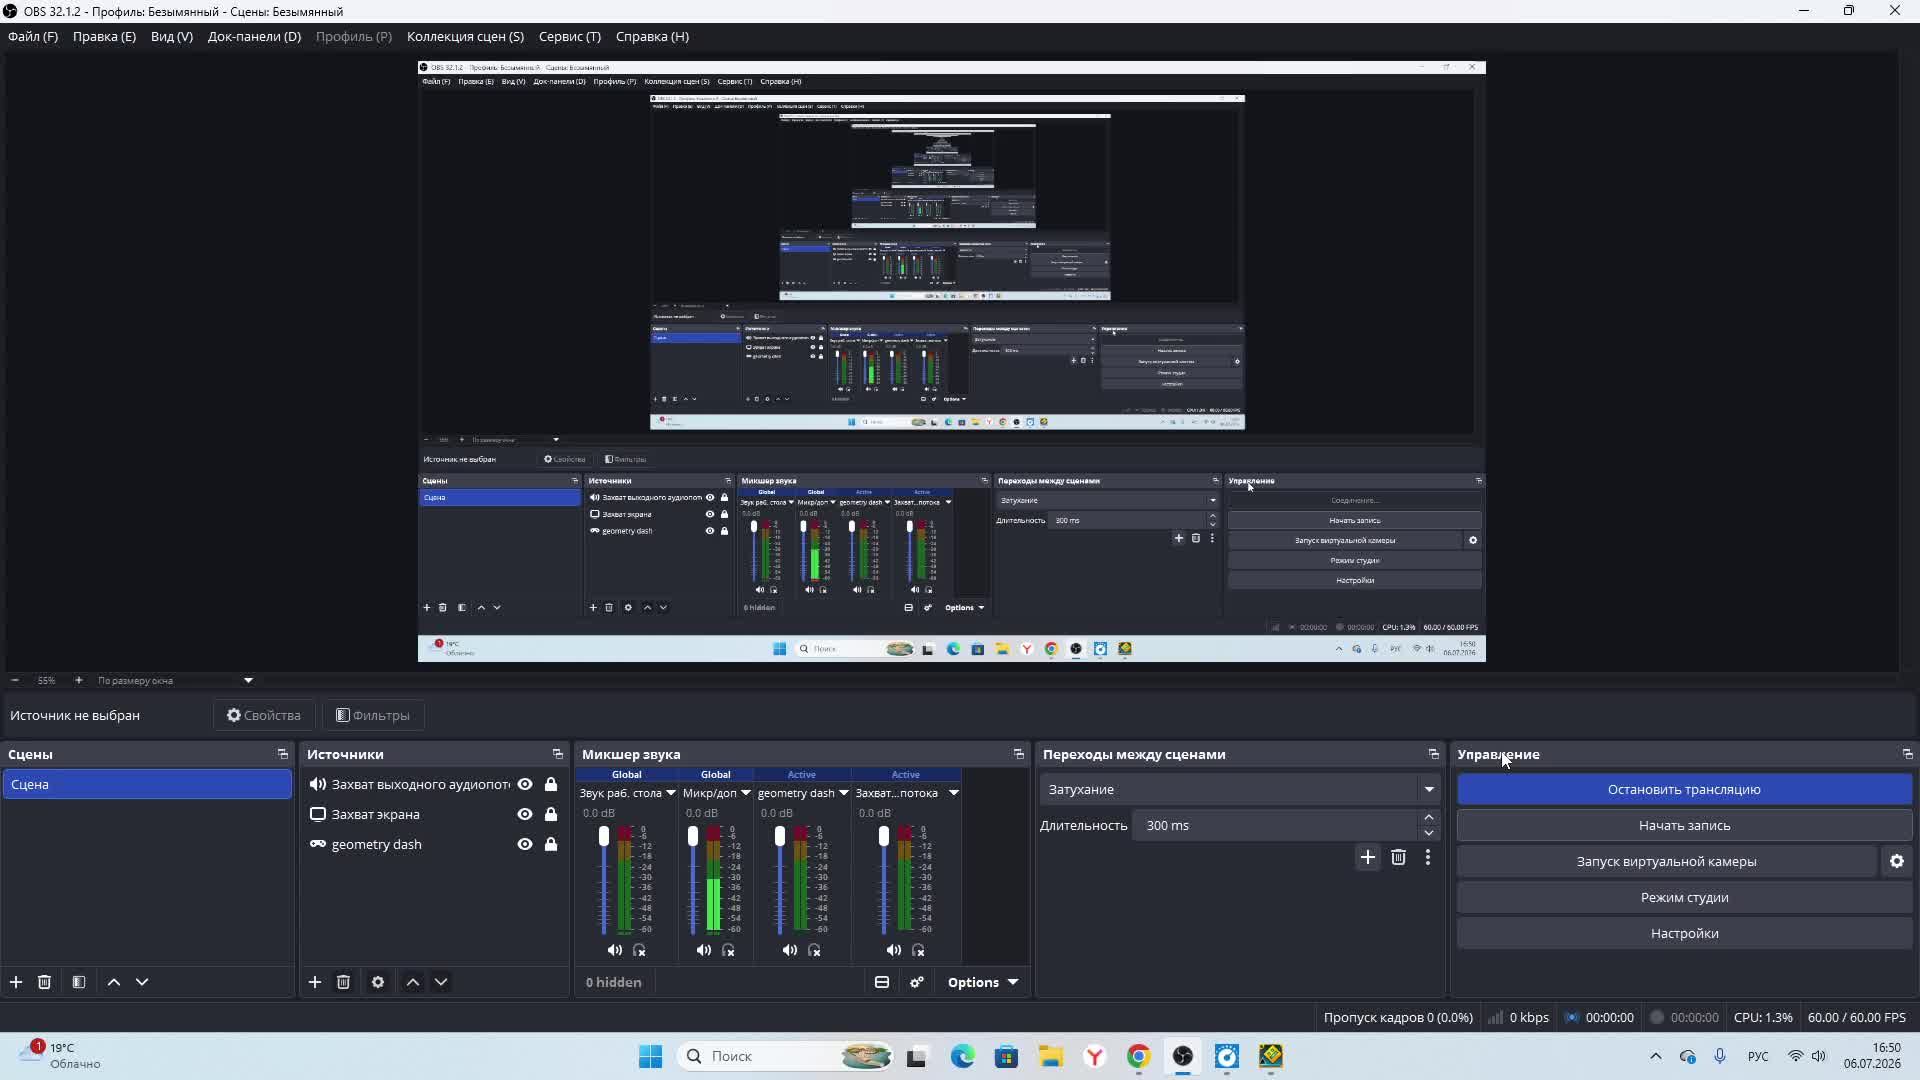Add a new scene with the plus icon
Viewport: 1920px width, 1080px height.
(x=16, y=982)
